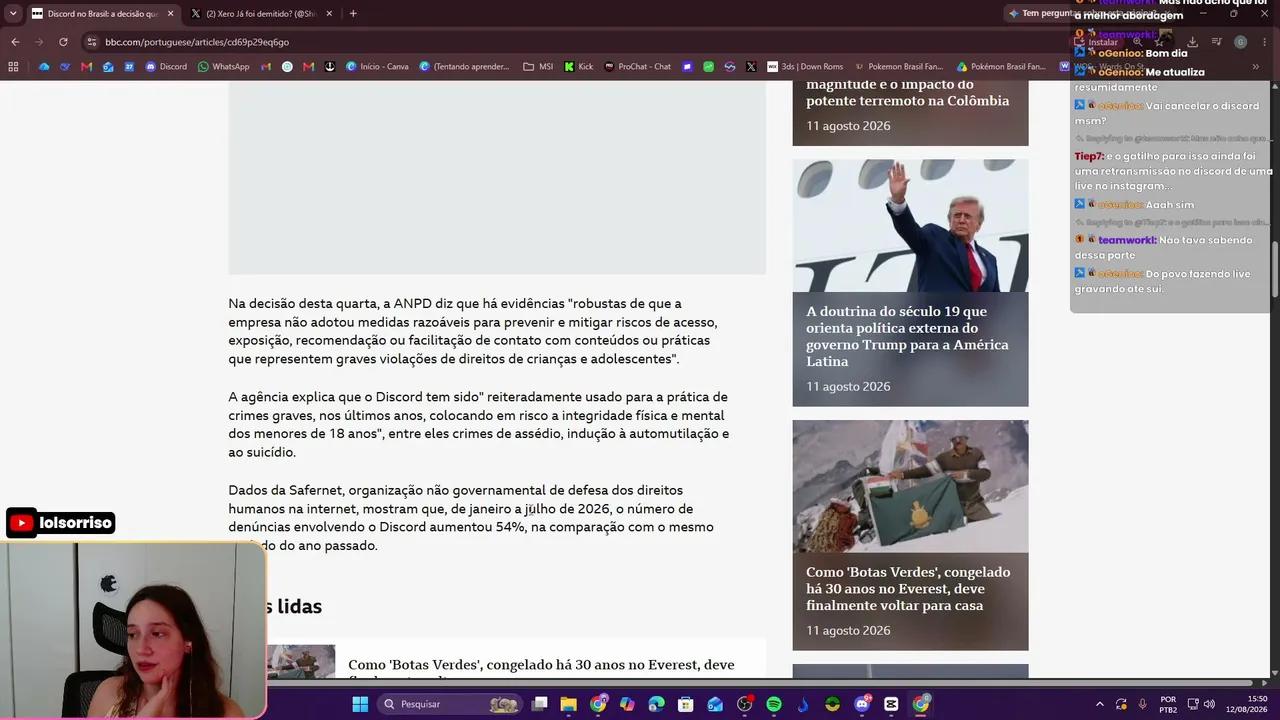The image size is (1280, 720).
Task: Click the taskbar Pesquisar search box
Action: coord(450,704)
